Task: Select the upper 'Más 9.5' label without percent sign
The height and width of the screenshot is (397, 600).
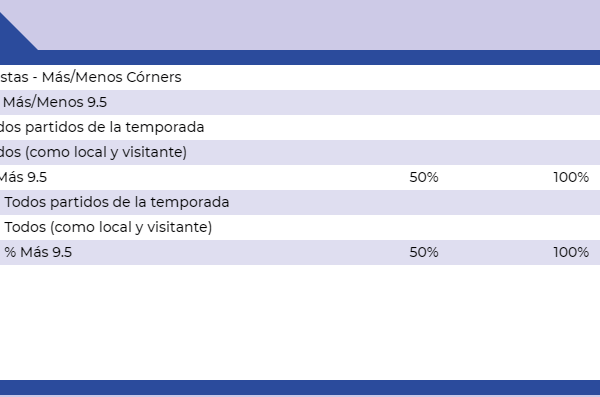Action: click(23, 177)
